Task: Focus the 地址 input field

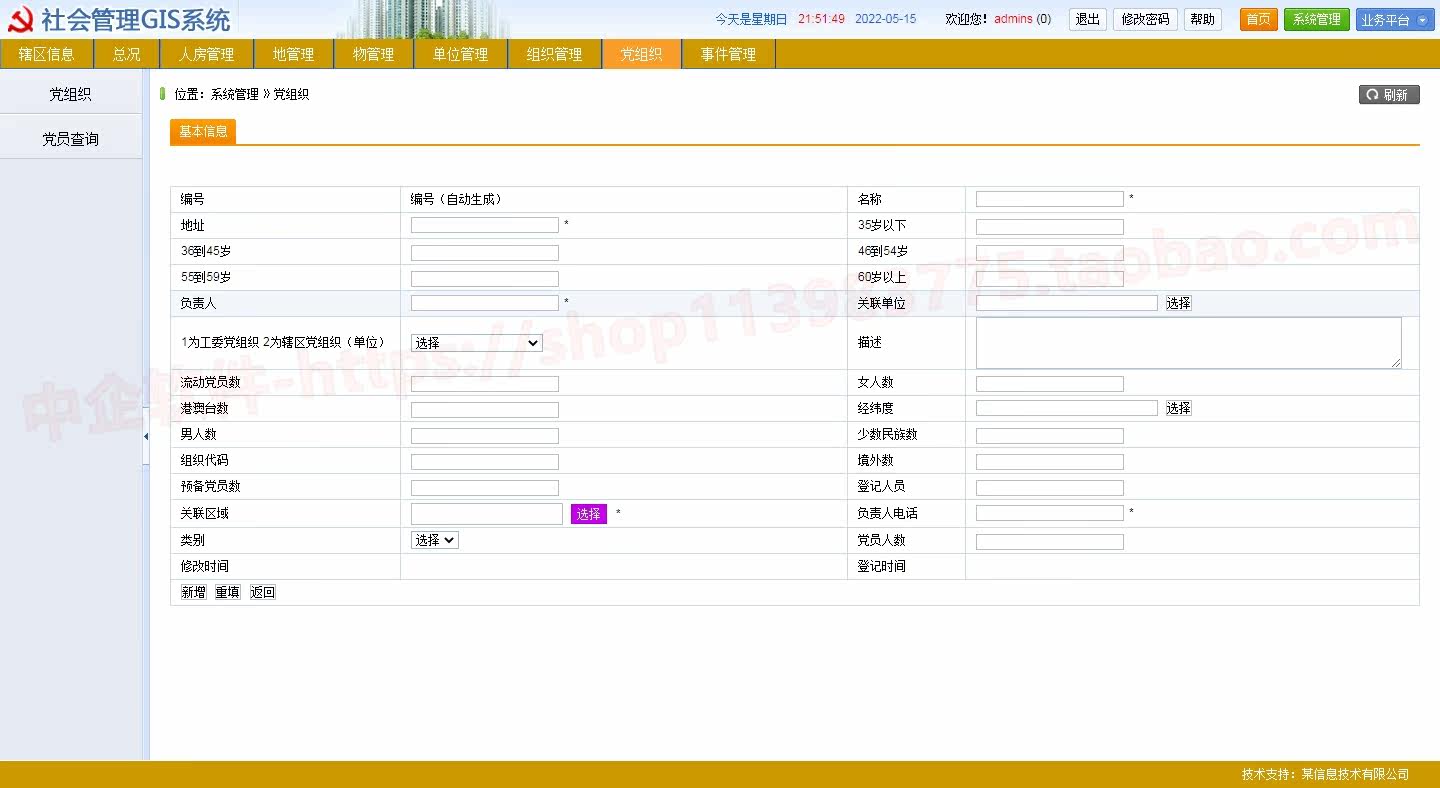Action: 485,225
